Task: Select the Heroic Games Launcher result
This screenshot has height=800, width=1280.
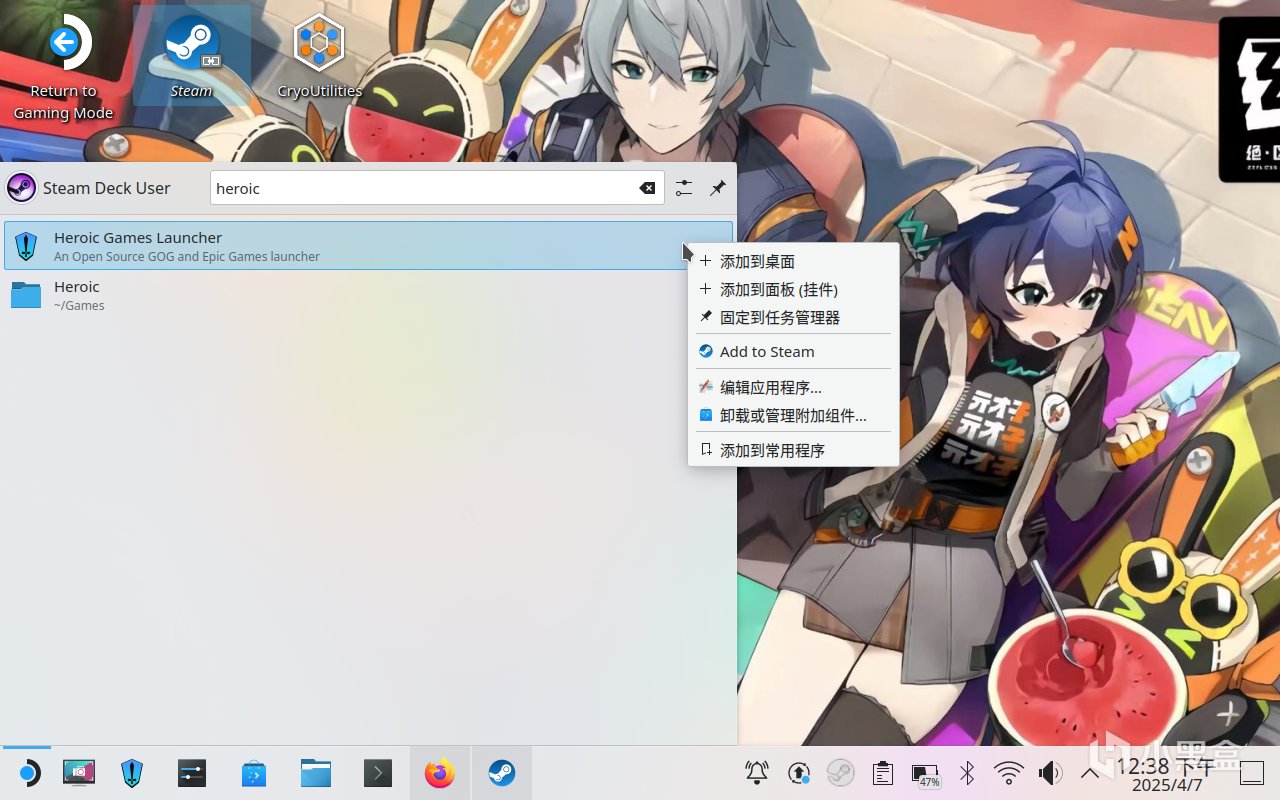Action: coord(368,246)
